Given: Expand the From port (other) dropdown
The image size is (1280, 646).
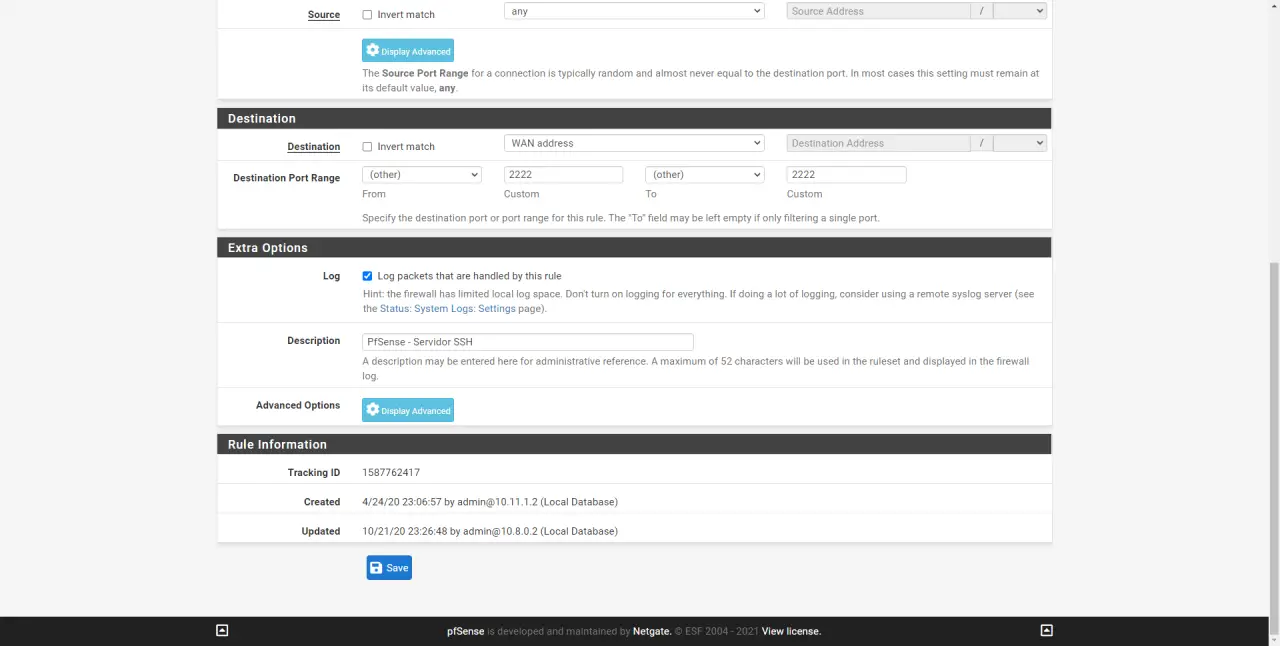Looking at the screenshot, I should pyautogui.click(x=421, y=175).
